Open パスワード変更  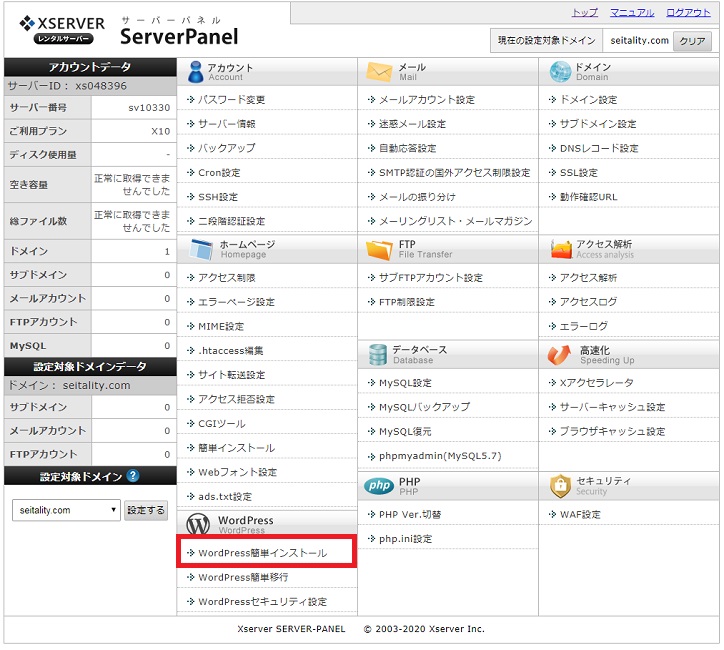231,100
